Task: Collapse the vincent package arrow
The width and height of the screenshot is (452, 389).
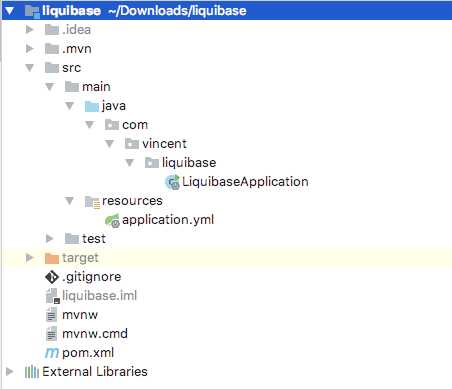Action: click(110, 144)
